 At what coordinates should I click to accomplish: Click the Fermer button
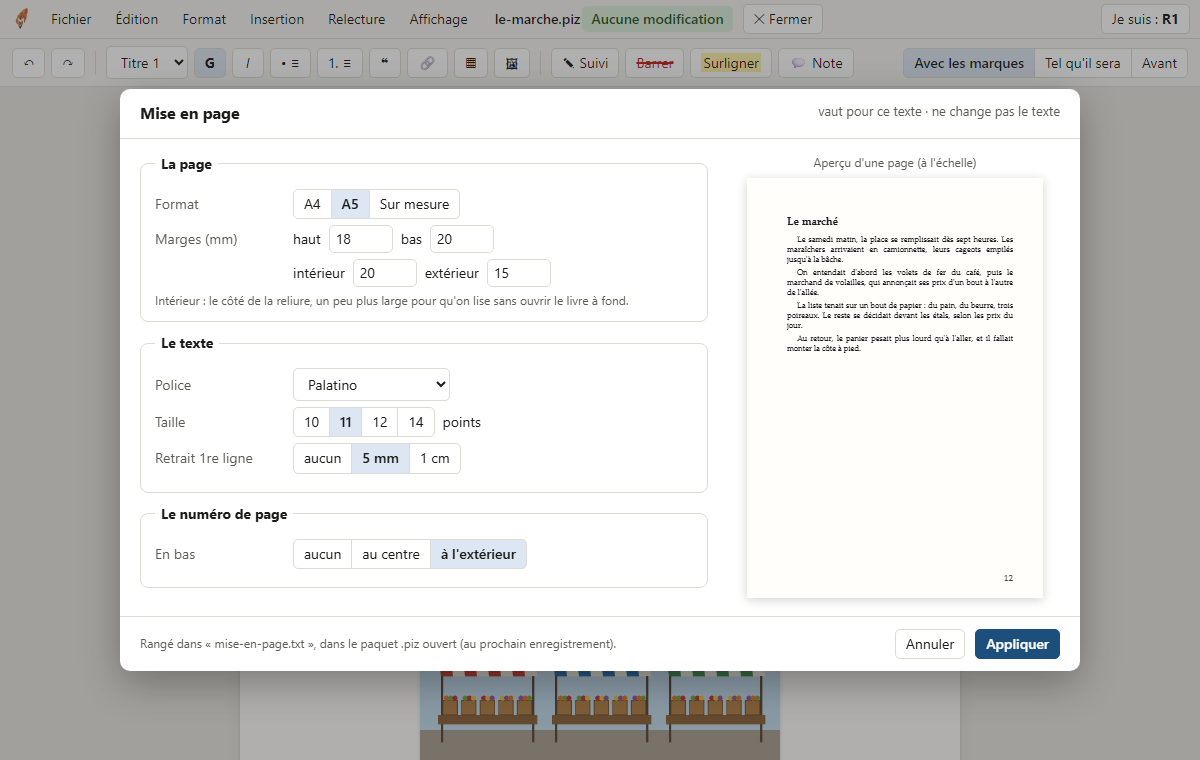point(782,19)
